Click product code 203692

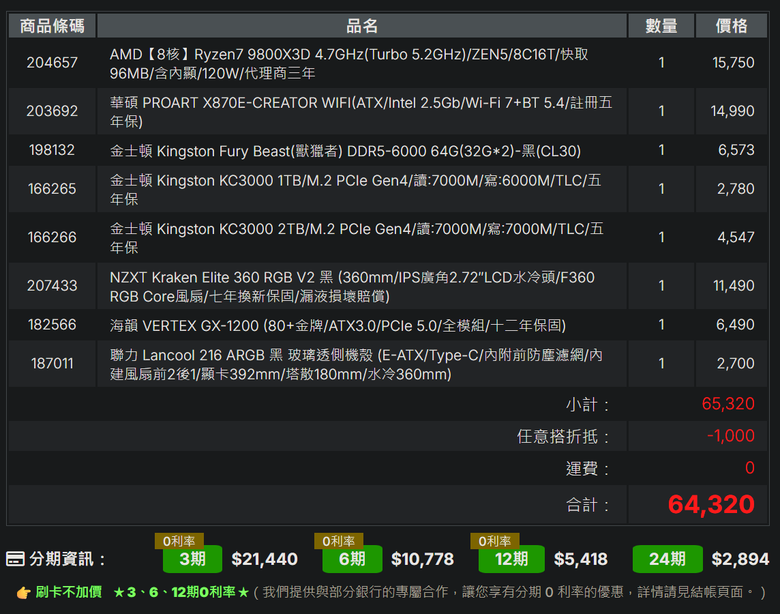coord(52,111)
